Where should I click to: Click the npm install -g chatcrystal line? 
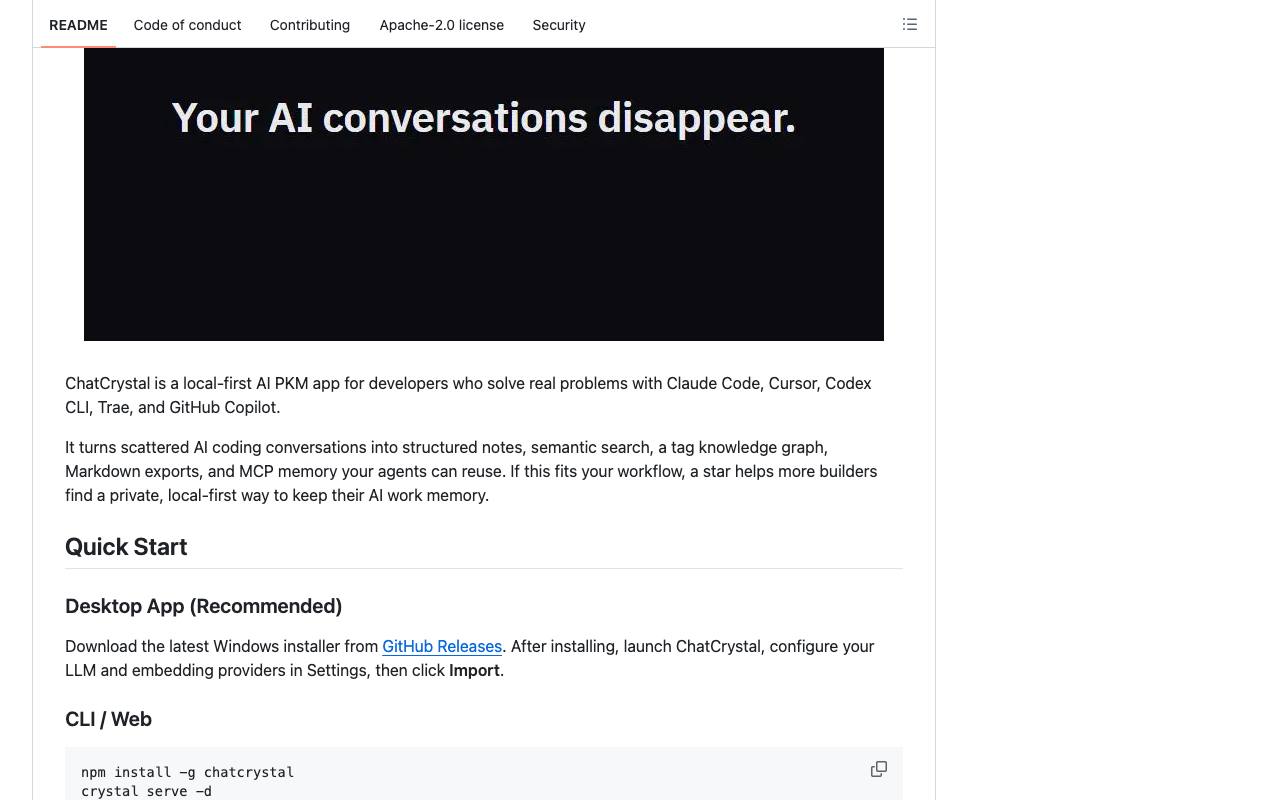[187, 772]
